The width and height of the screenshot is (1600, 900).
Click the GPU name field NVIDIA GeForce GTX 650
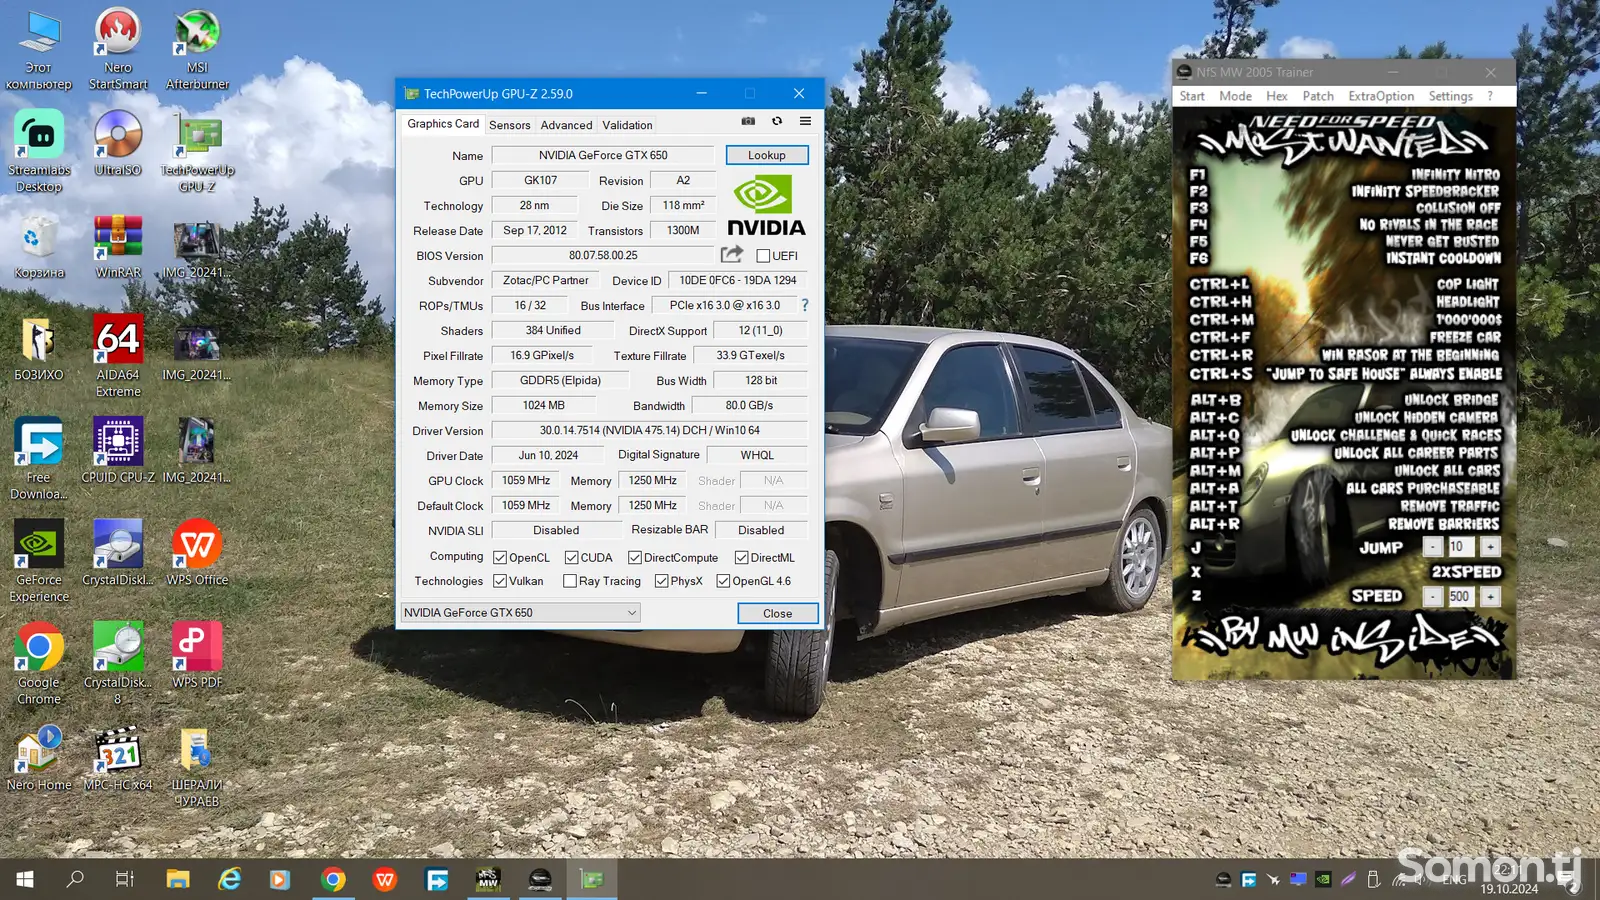click(x=603, y=155)
